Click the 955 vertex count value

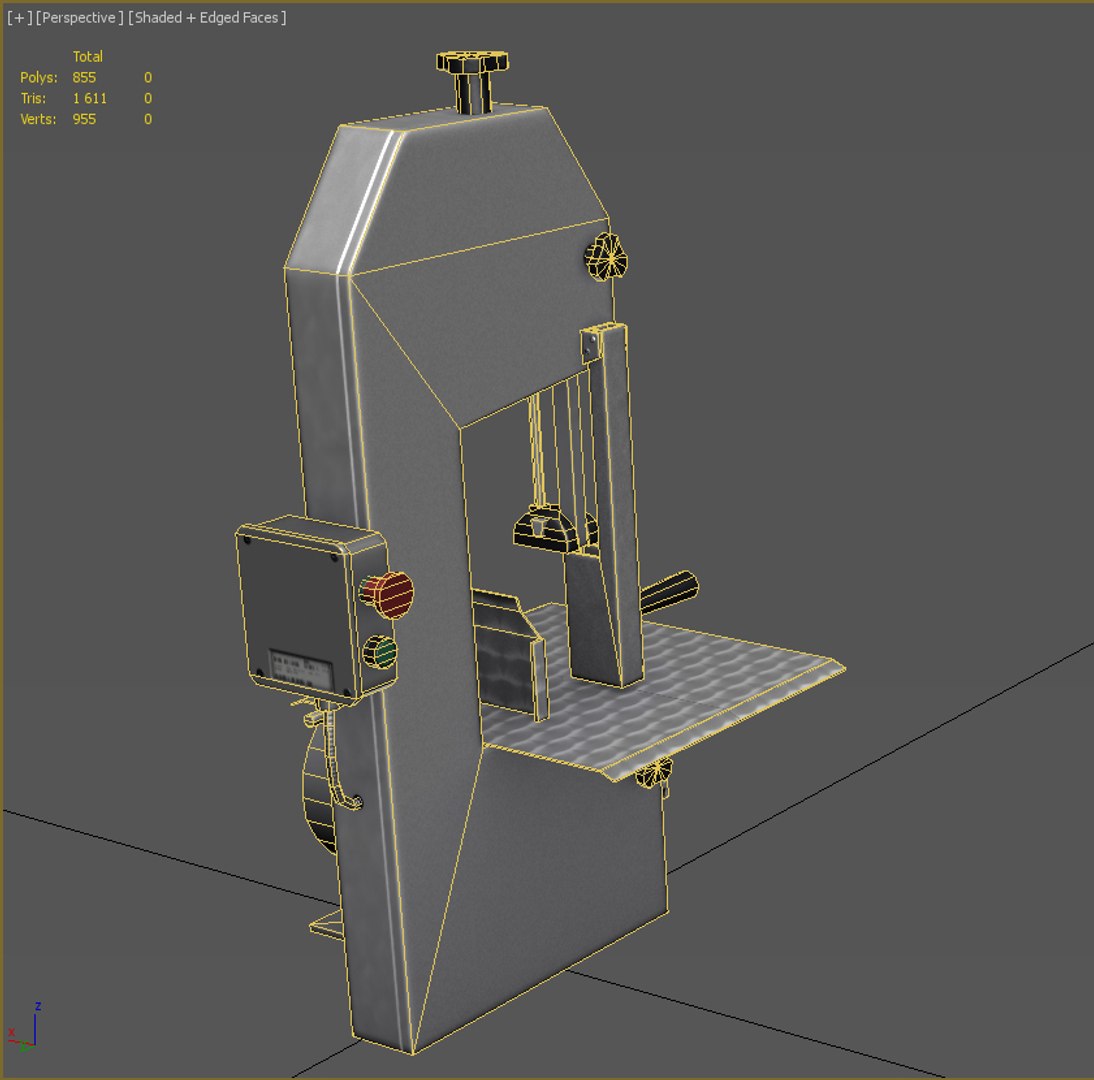click(x=84, y=119)
